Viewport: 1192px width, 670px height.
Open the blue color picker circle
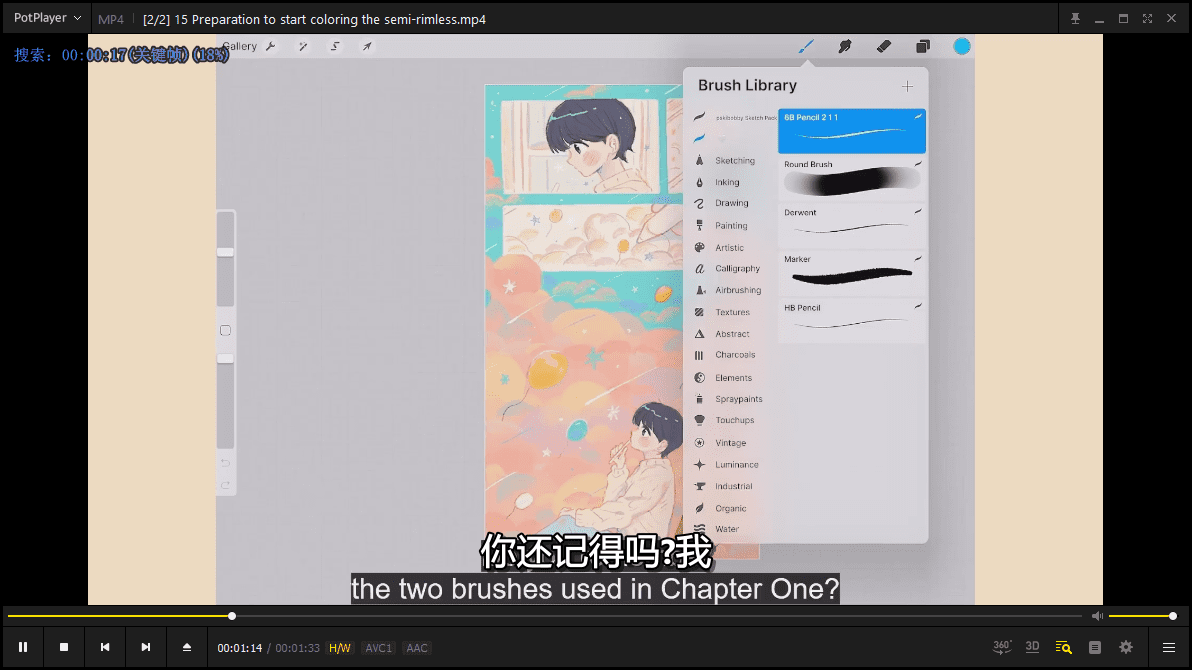[x=962, y=46]
